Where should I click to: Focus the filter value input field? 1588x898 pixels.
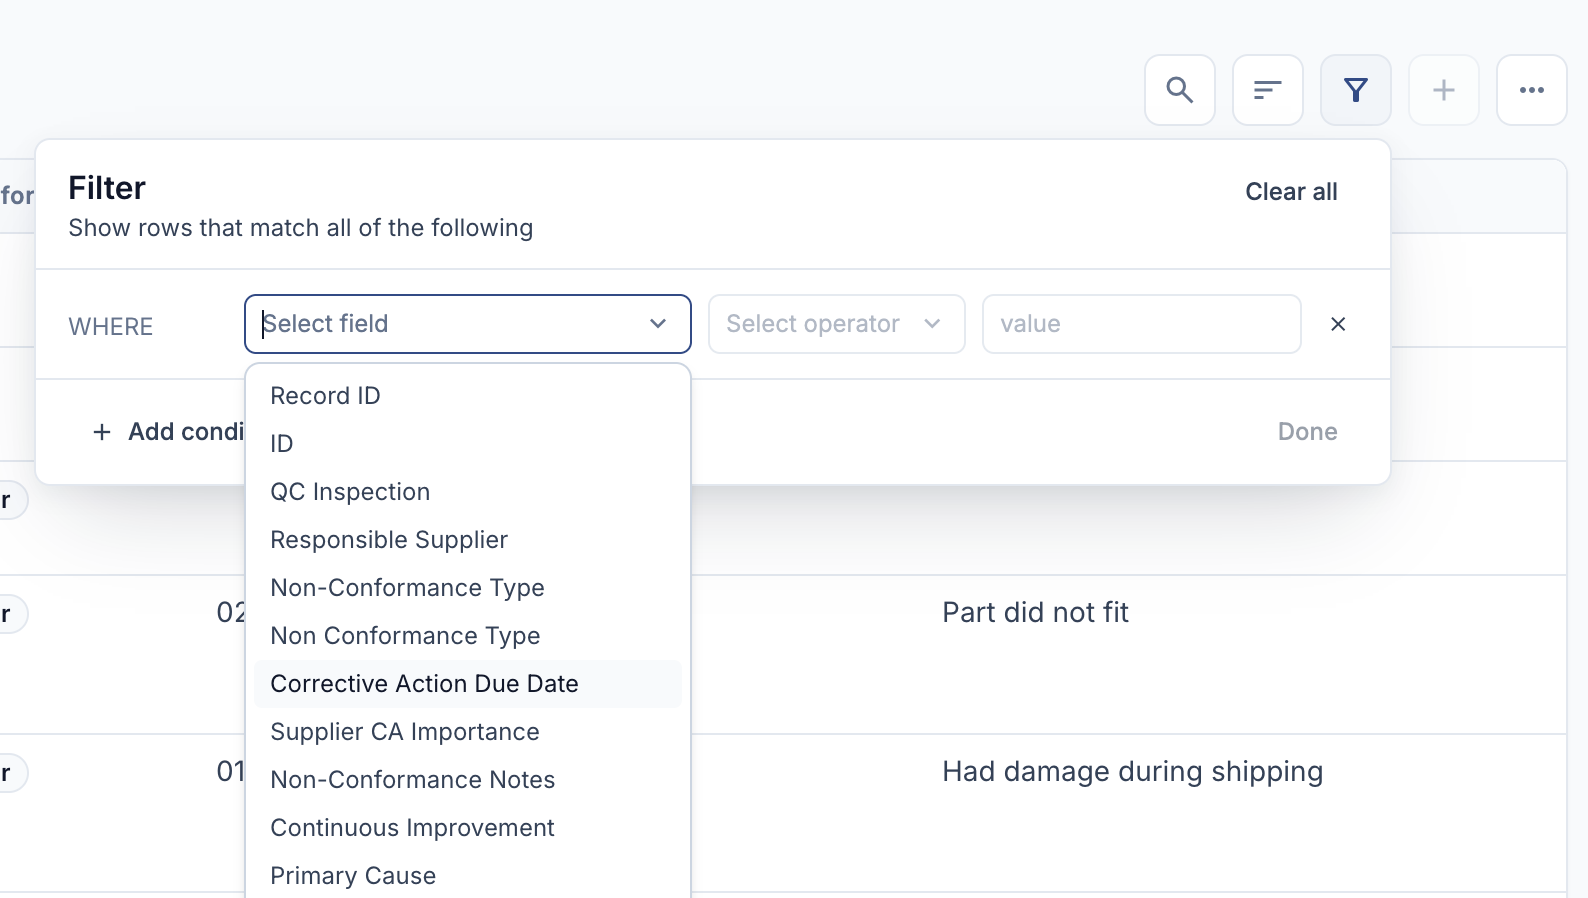1142,324
